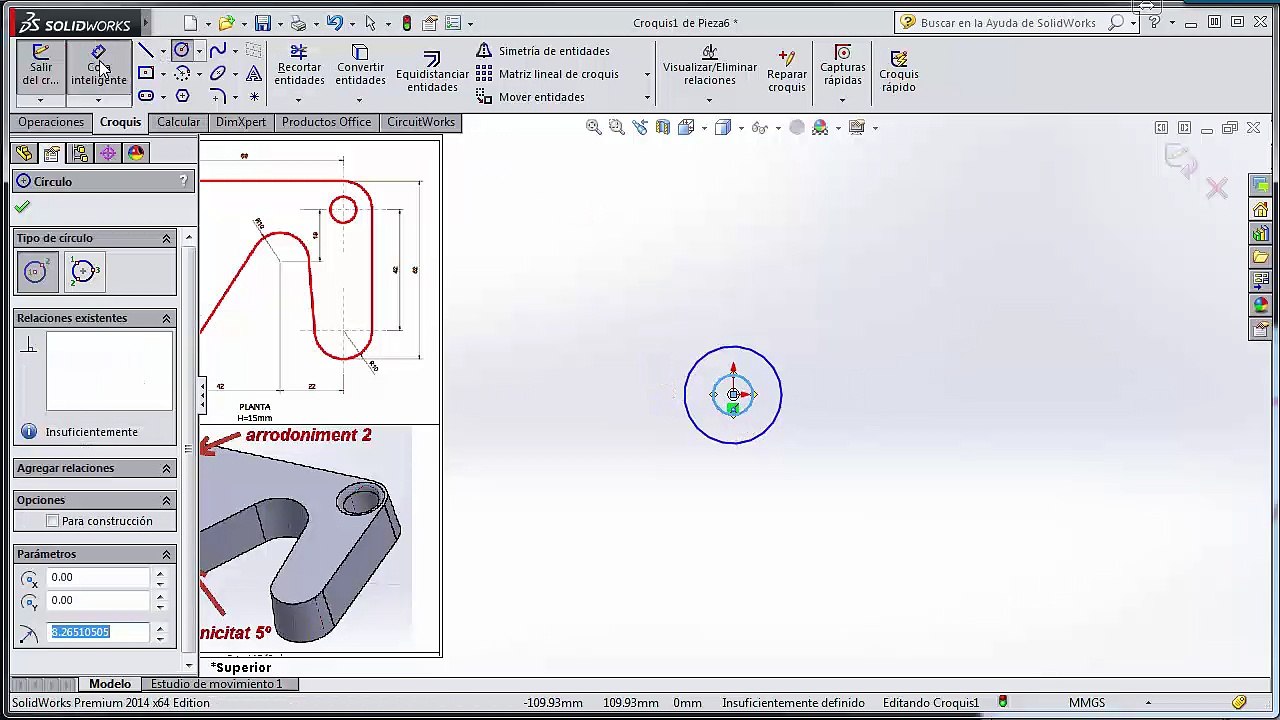1280x720 pixels.
Task: Accept the circle with the green checkmark
Action: (22, 207)
